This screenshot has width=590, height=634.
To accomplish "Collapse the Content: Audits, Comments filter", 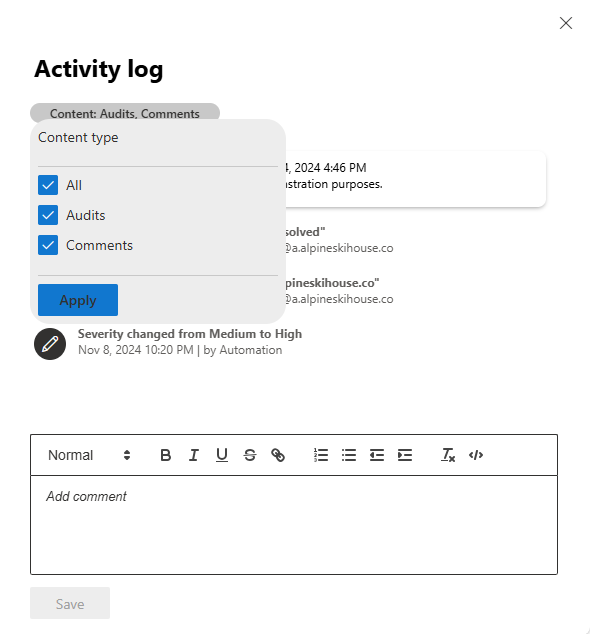I will [125, 113].
